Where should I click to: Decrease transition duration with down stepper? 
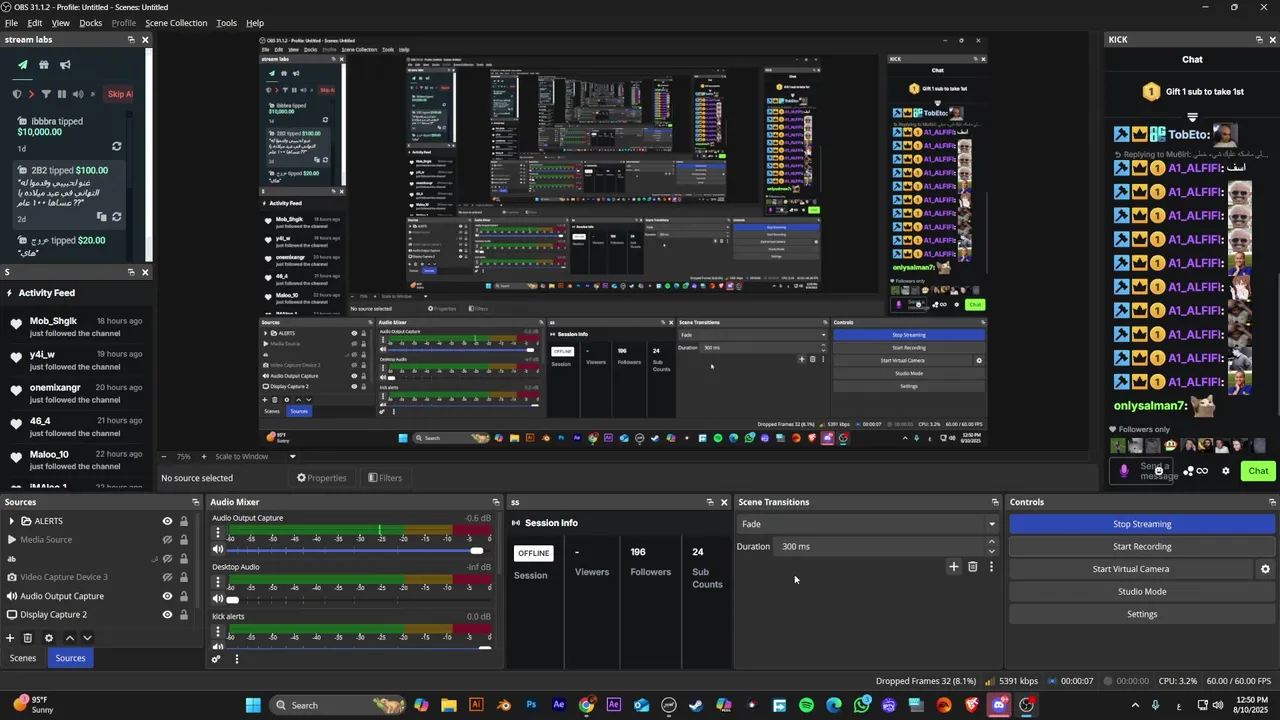[x=991, y=551]
